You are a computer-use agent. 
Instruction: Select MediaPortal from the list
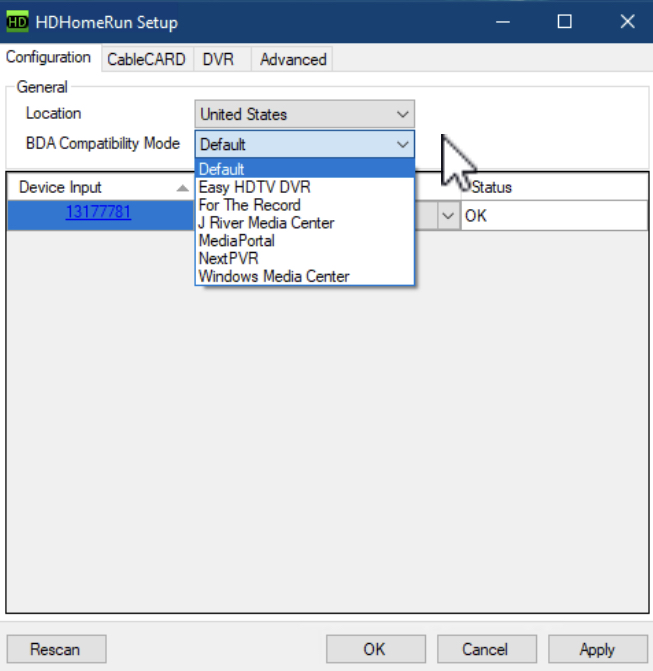click(236, 241)
